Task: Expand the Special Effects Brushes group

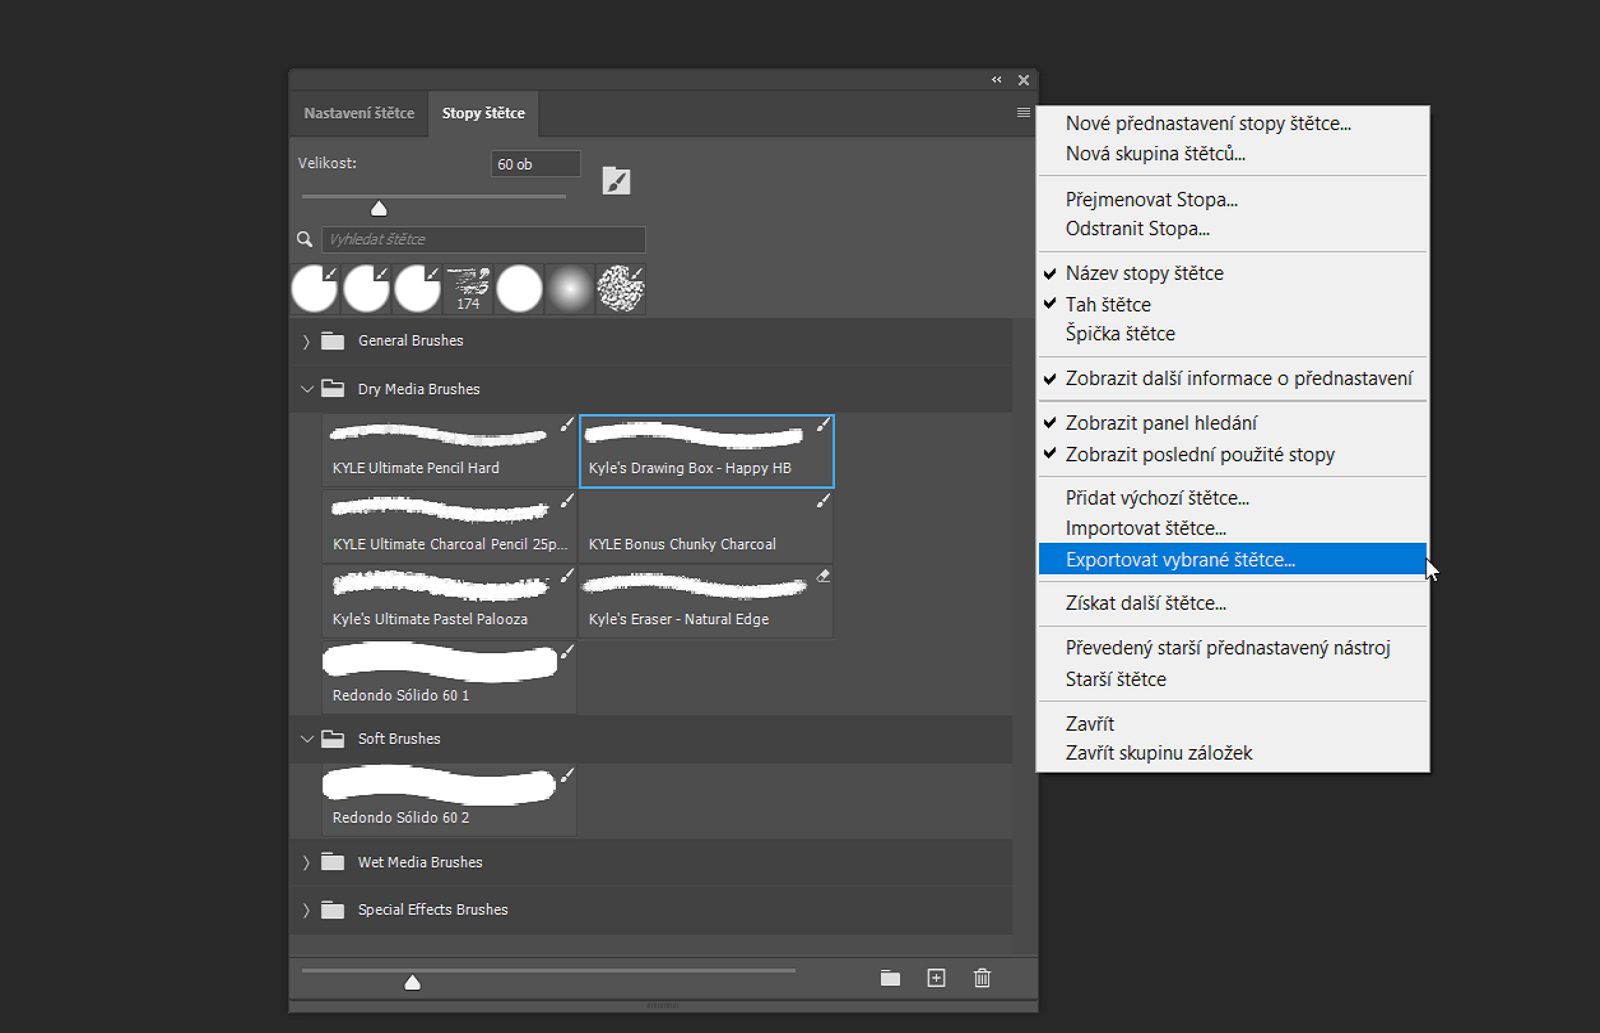Action: (x=306, y=910)
